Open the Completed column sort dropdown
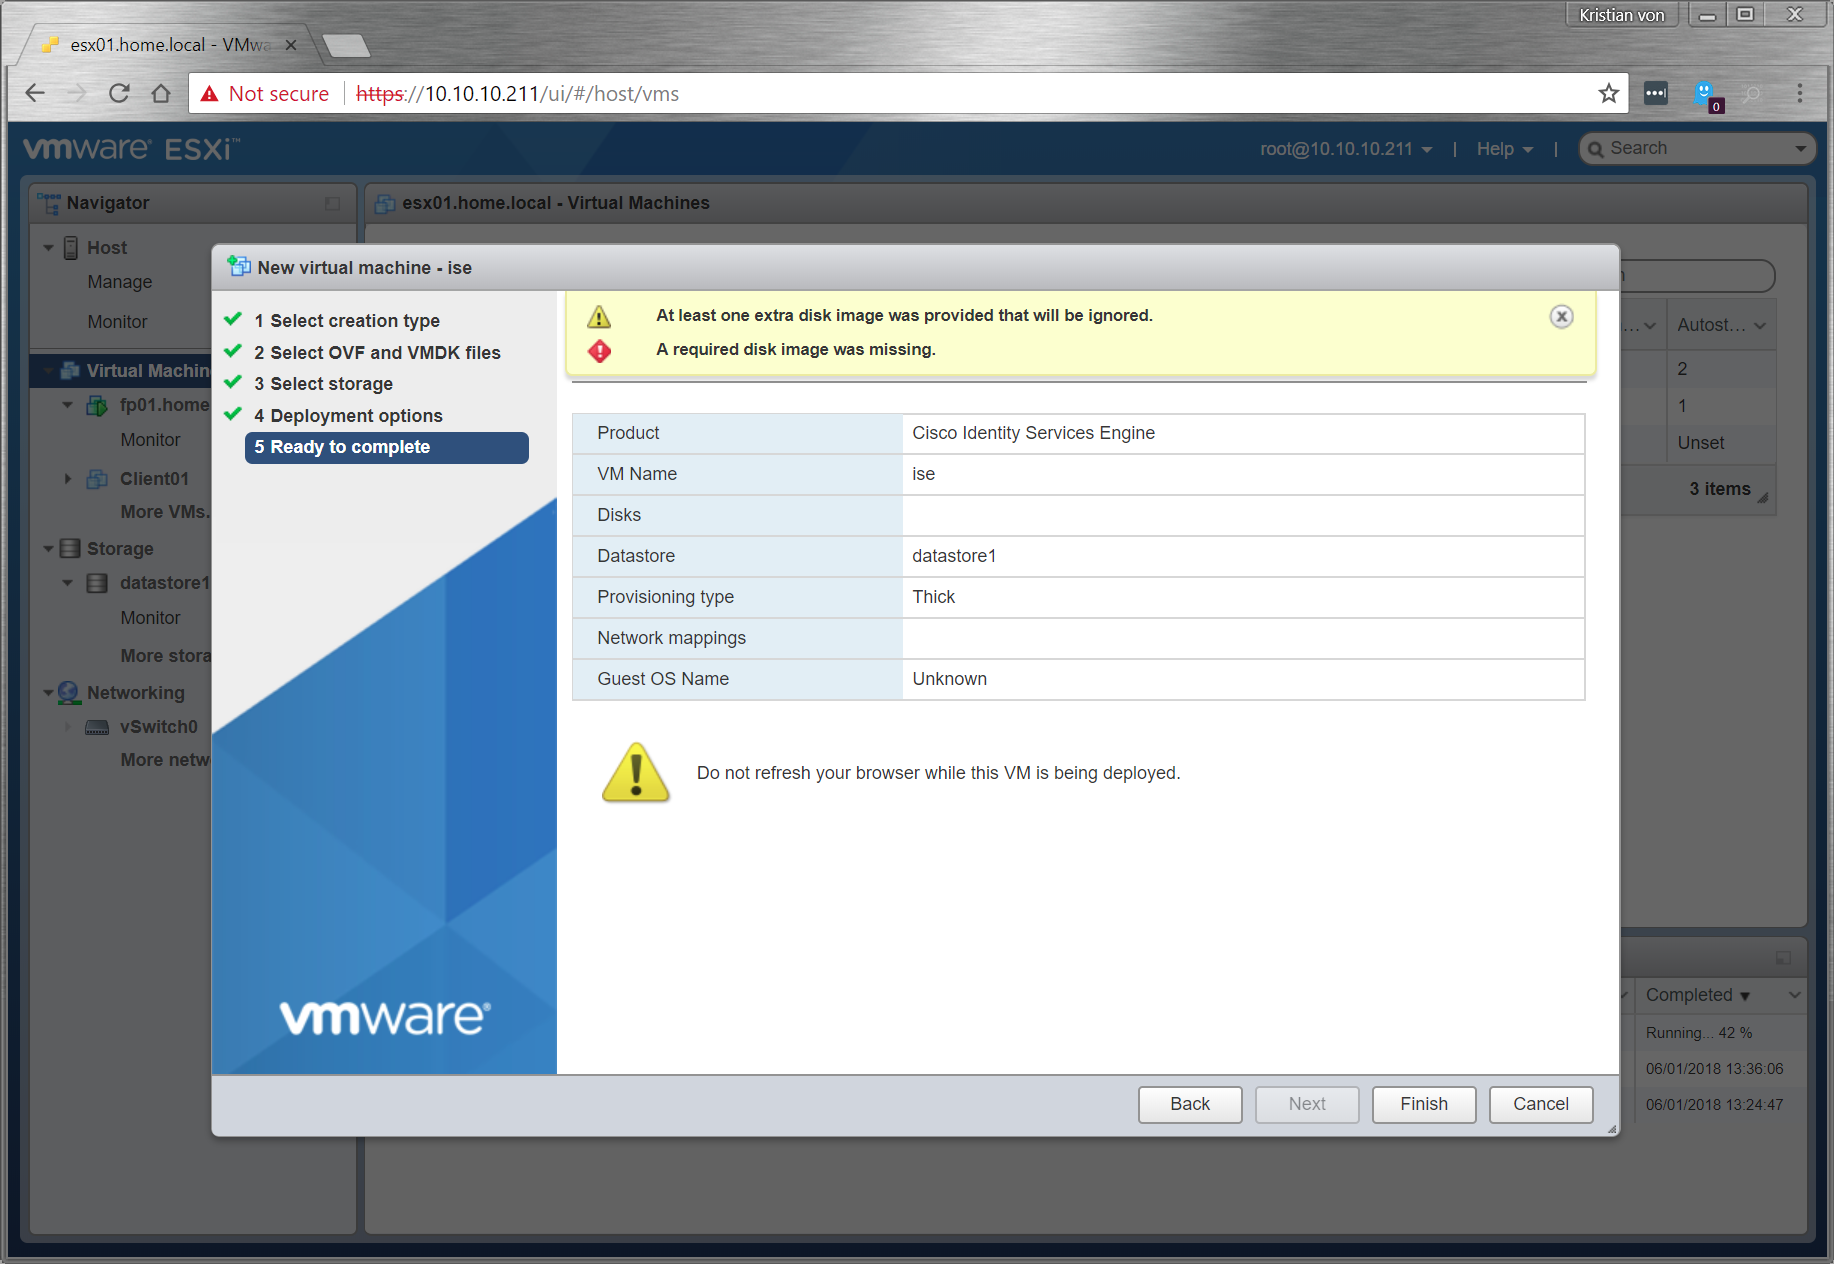The height and width of the screenshot is (1264, 1834). click(1795, 995)
